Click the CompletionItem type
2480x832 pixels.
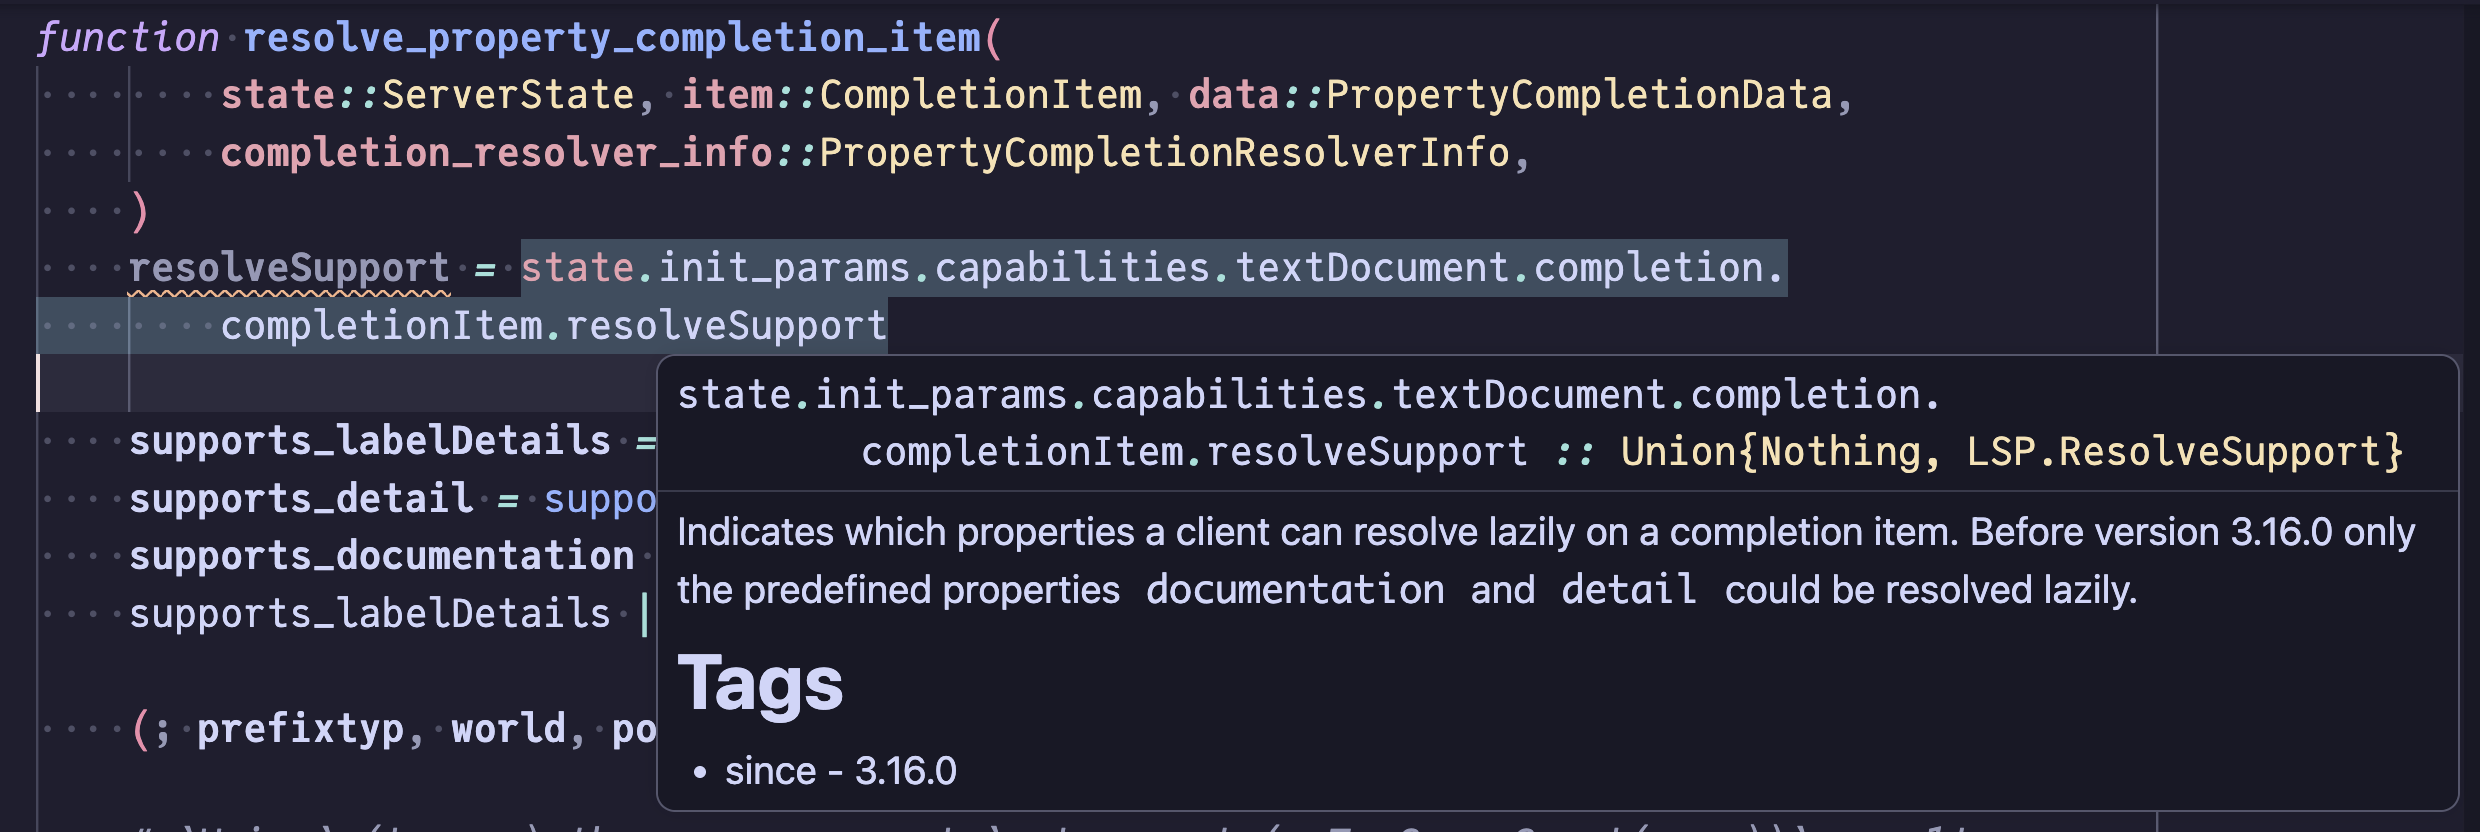coord(980,95)
